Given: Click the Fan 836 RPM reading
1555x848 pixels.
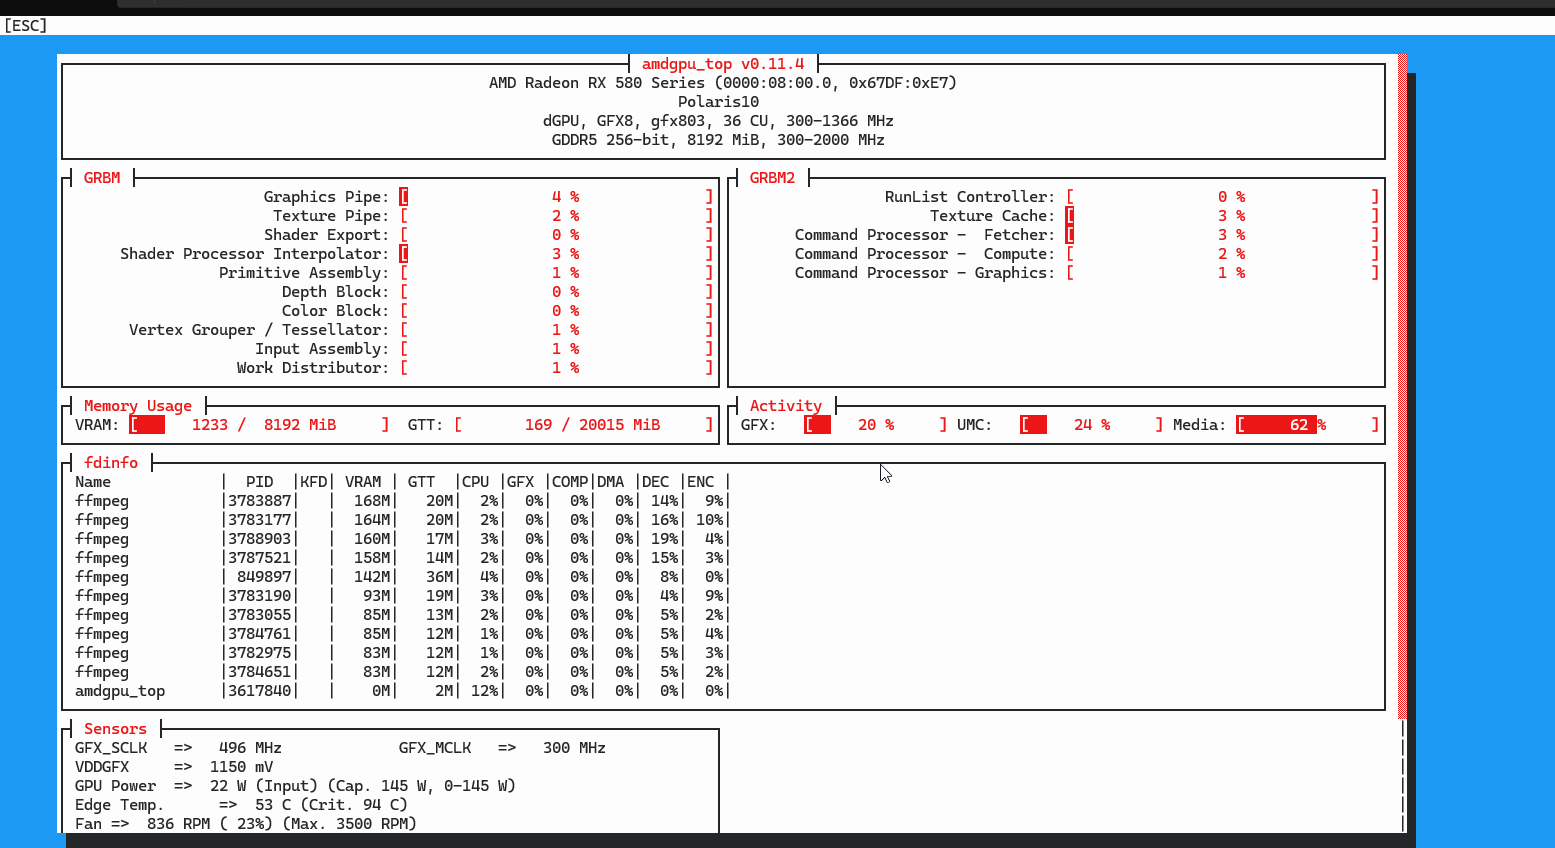Looking at the screenshot, I should (245, 824).
